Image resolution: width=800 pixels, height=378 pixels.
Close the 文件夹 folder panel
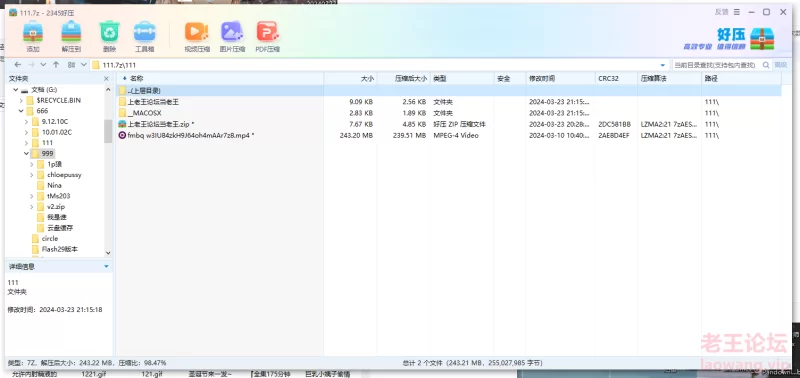coord(106,79)
